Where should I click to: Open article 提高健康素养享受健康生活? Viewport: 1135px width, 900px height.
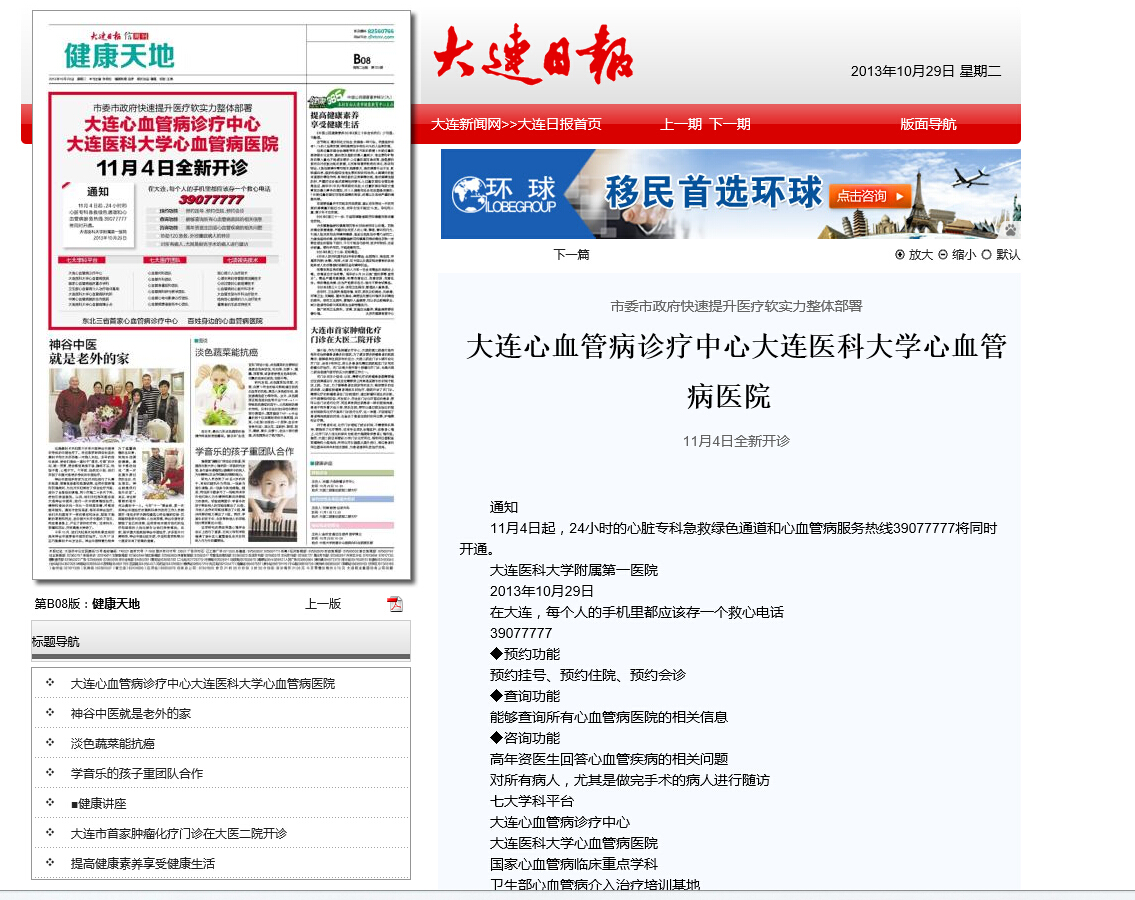pyautogui.click(x=142, y=864)
